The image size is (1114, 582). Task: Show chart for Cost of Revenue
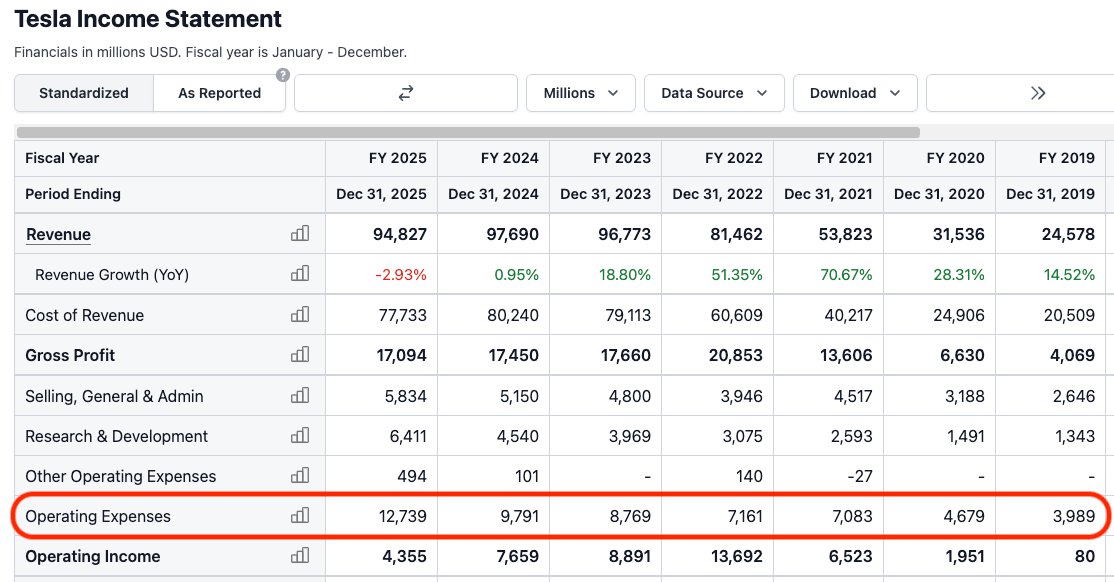tap(299, 315)
